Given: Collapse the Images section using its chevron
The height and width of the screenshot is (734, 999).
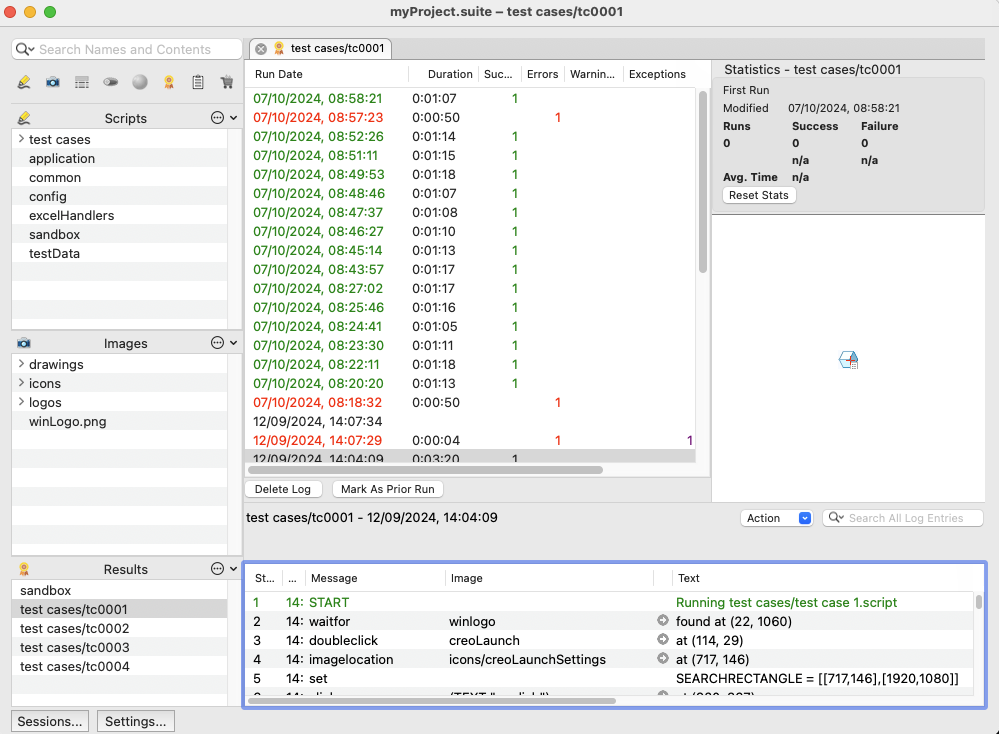Looking at the screenshot, I should 234,343.
